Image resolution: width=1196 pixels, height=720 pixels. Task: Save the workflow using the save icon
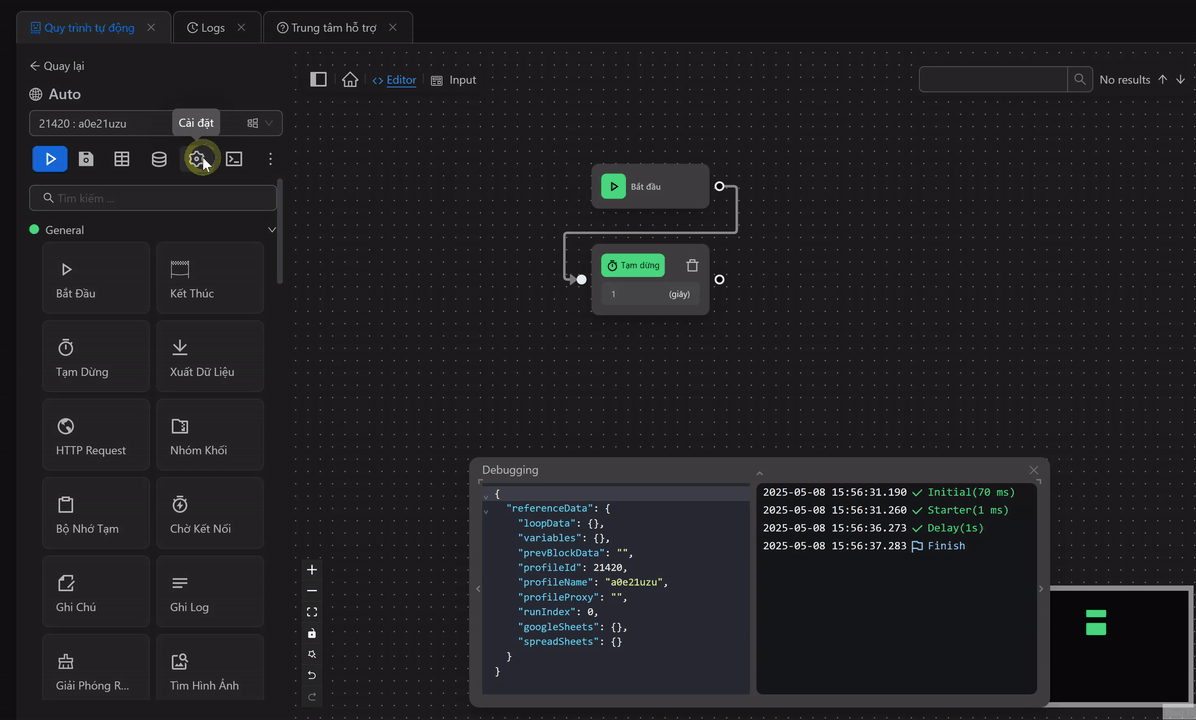pos(85,158)
